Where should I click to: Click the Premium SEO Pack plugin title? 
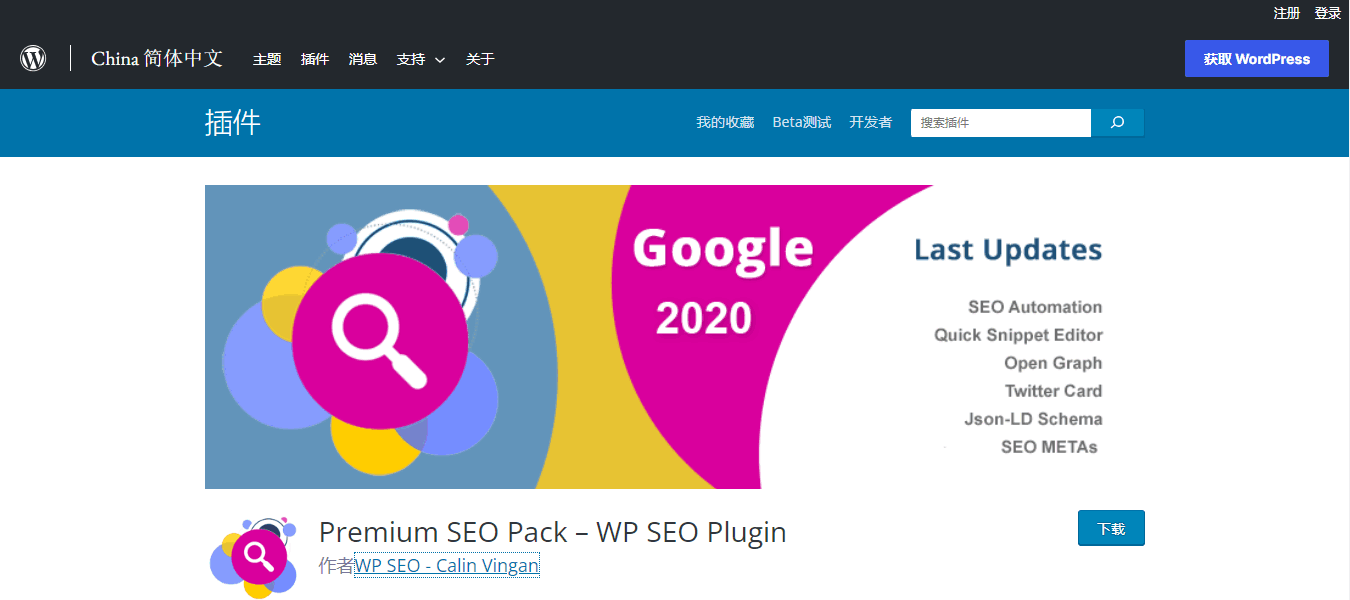(552, 532)
